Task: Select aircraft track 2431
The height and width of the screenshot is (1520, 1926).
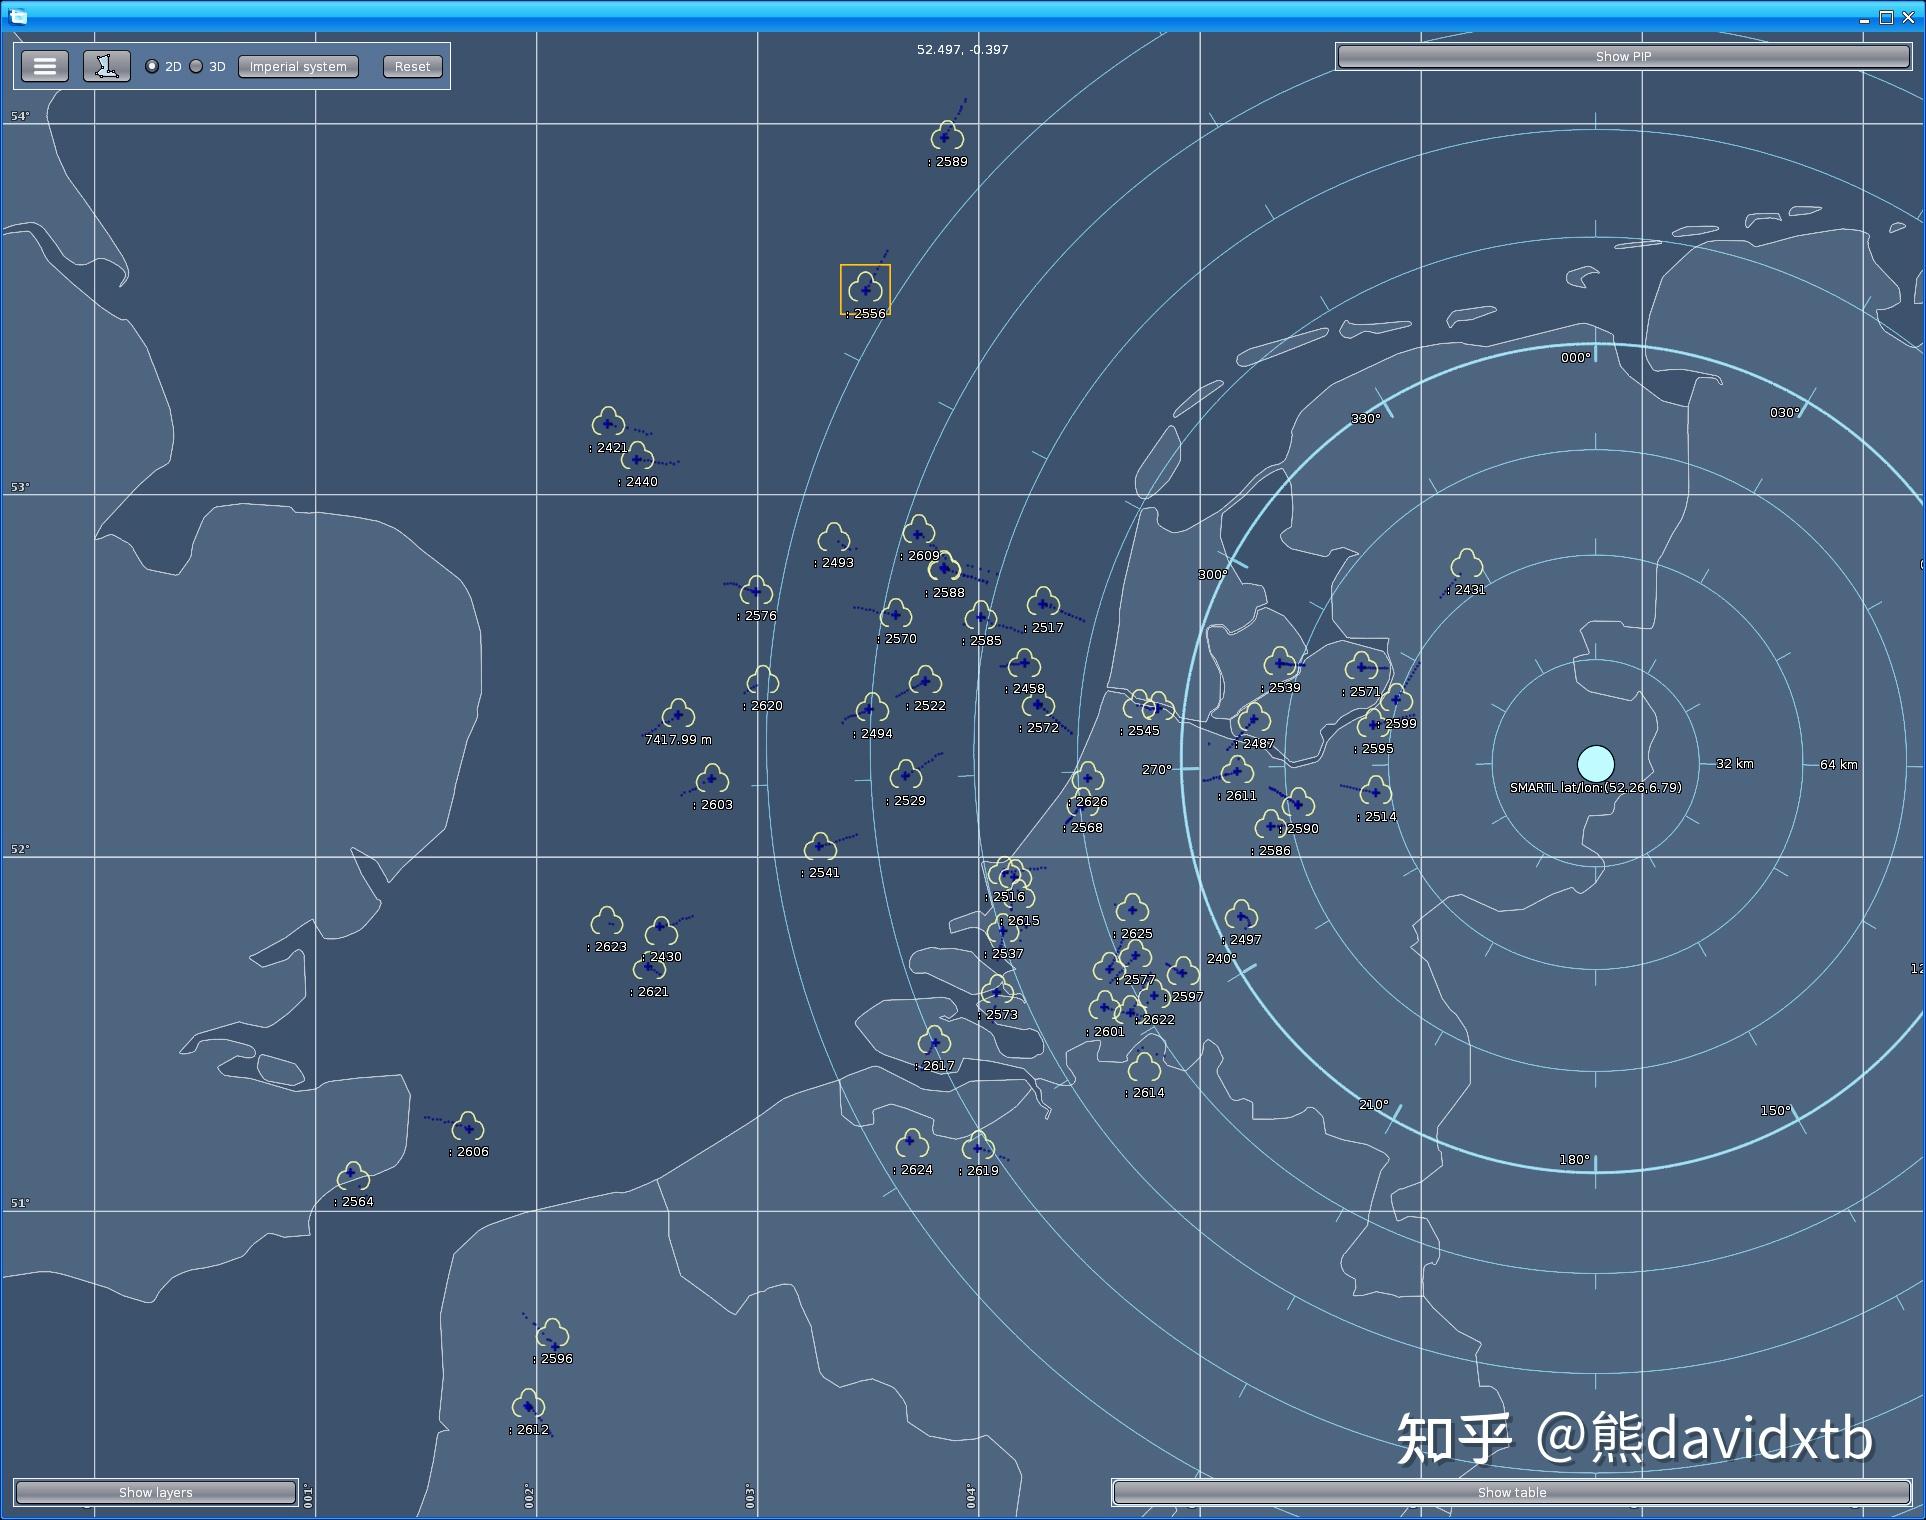Action: tap(1466, 565)
